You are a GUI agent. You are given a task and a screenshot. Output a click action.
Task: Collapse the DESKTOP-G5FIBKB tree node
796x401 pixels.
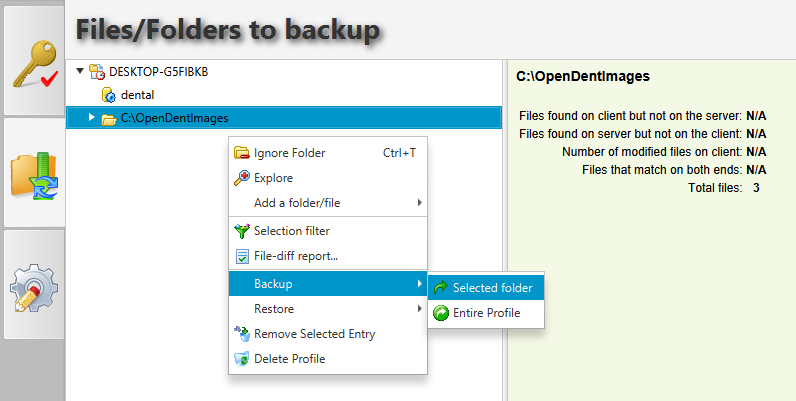click(80, 71)
